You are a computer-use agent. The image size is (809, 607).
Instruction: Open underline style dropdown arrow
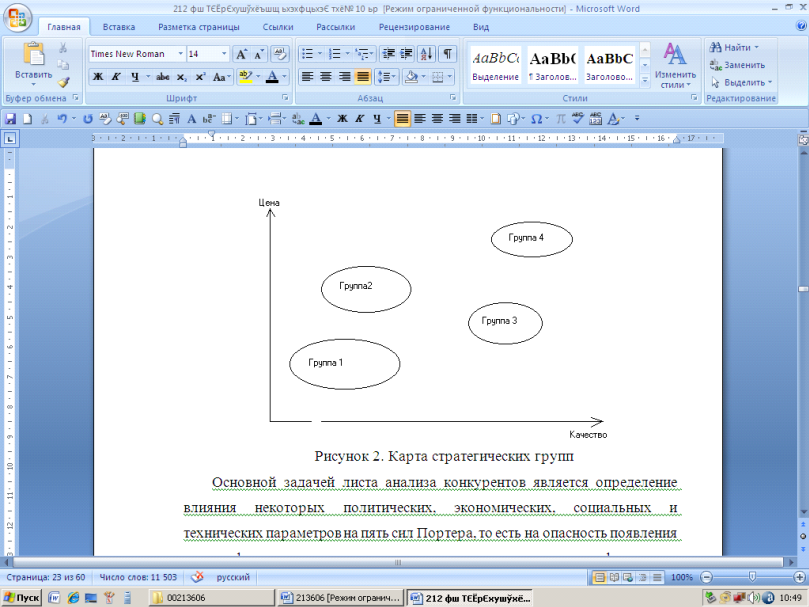point(148,77)
